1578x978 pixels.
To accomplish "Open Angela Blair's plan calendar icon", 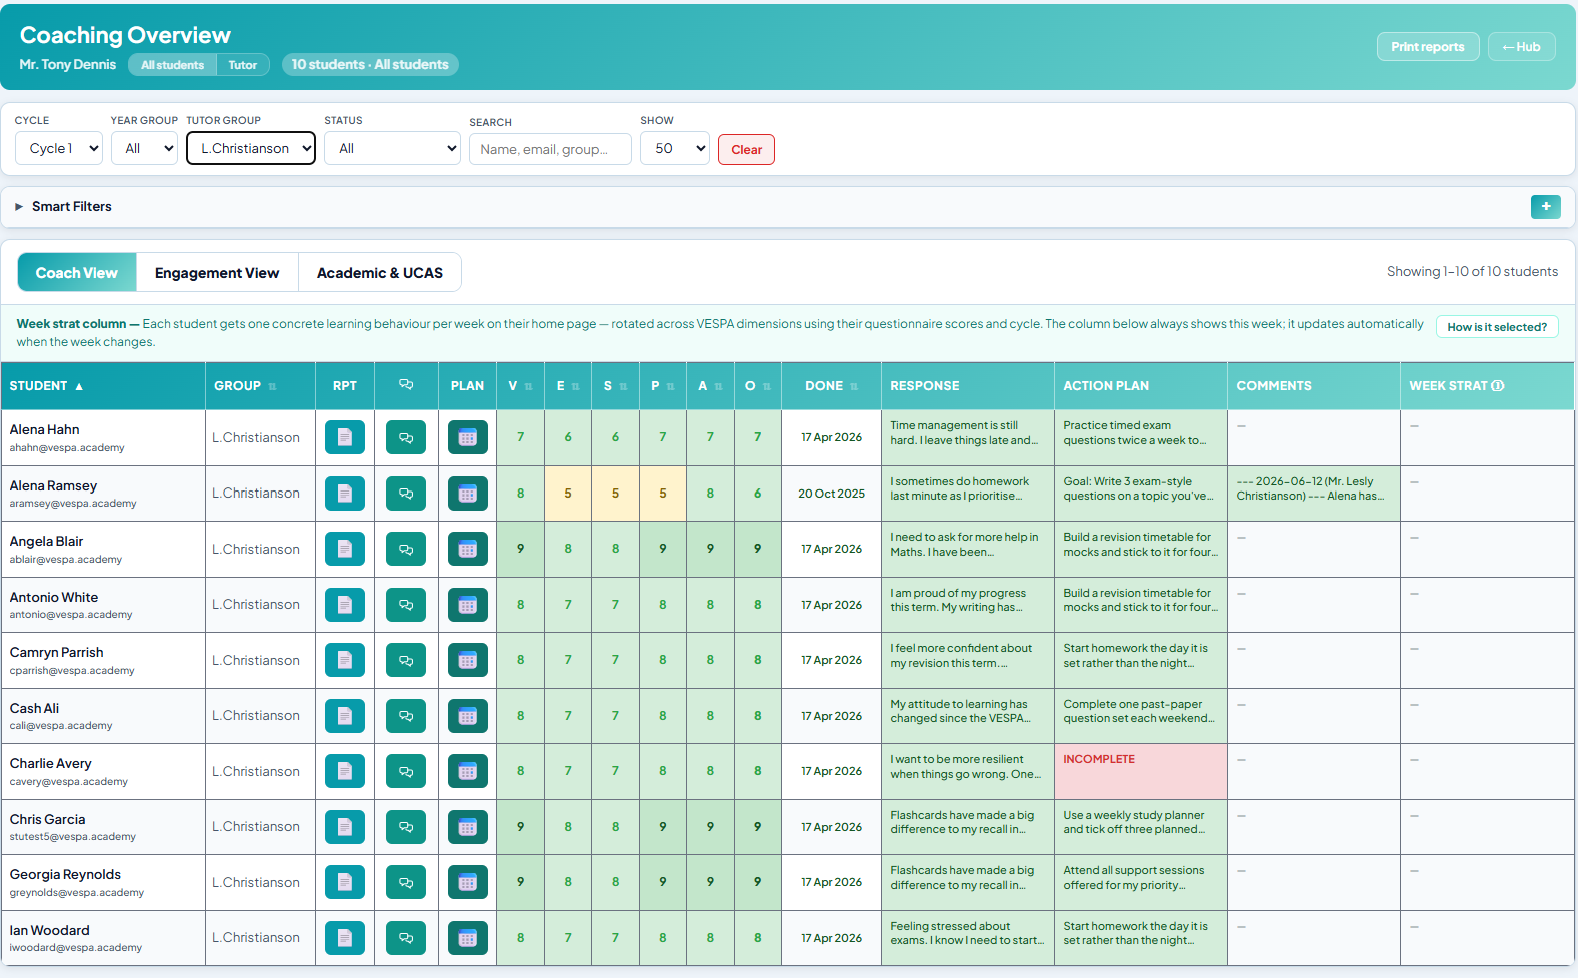I will click(x=467, y=549).
